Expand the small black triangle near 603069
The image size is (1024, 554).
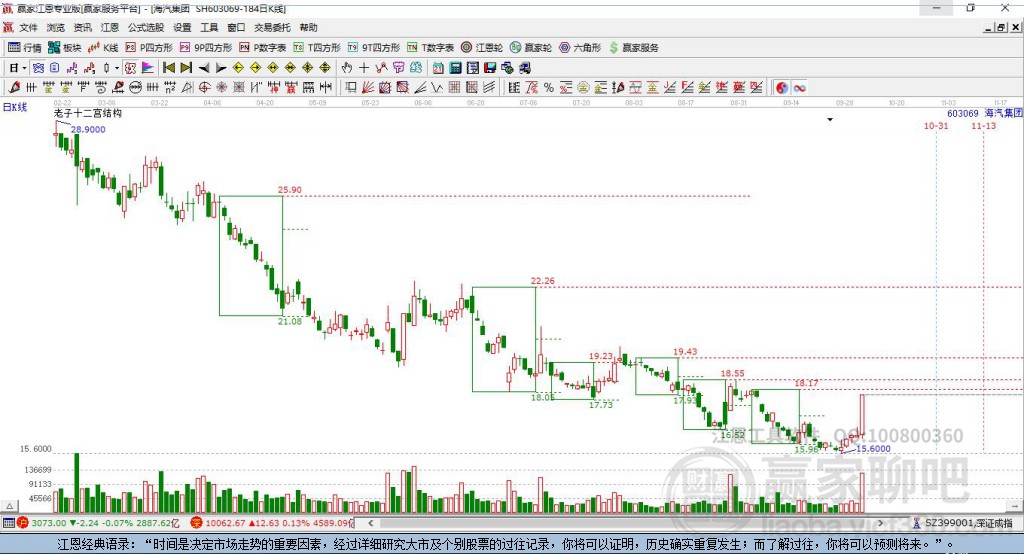pyautogui.click(x=830, y=120)
